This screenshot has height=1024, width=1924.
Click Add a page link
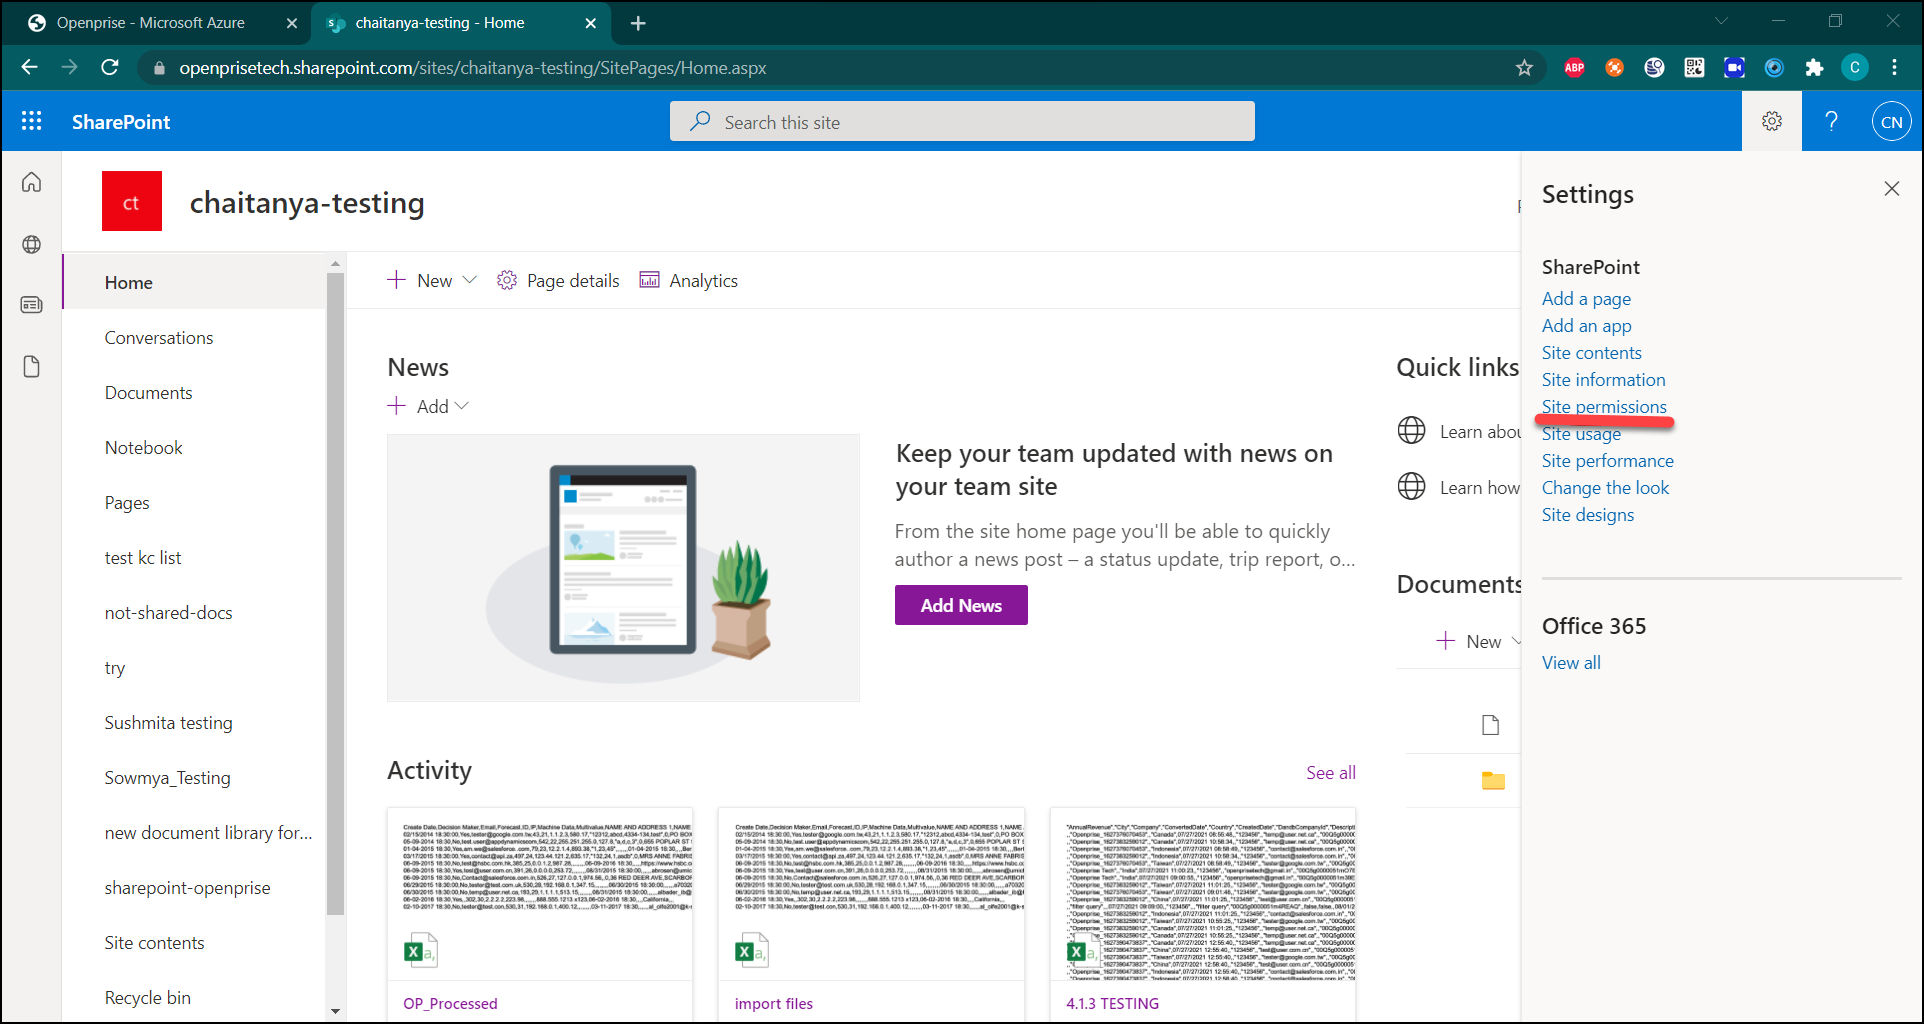[1586, 298]
